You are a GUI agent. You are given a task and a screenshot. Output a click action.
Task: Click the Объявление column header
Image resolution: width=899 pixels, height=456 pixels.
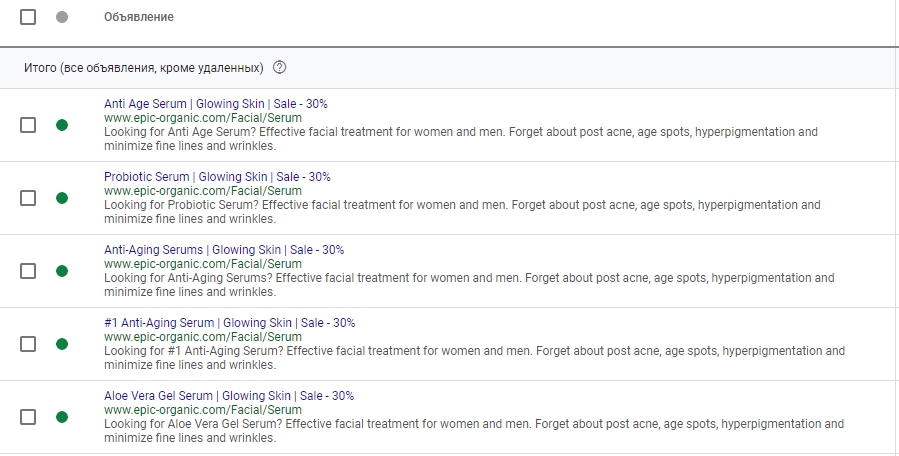pos(139,17)
